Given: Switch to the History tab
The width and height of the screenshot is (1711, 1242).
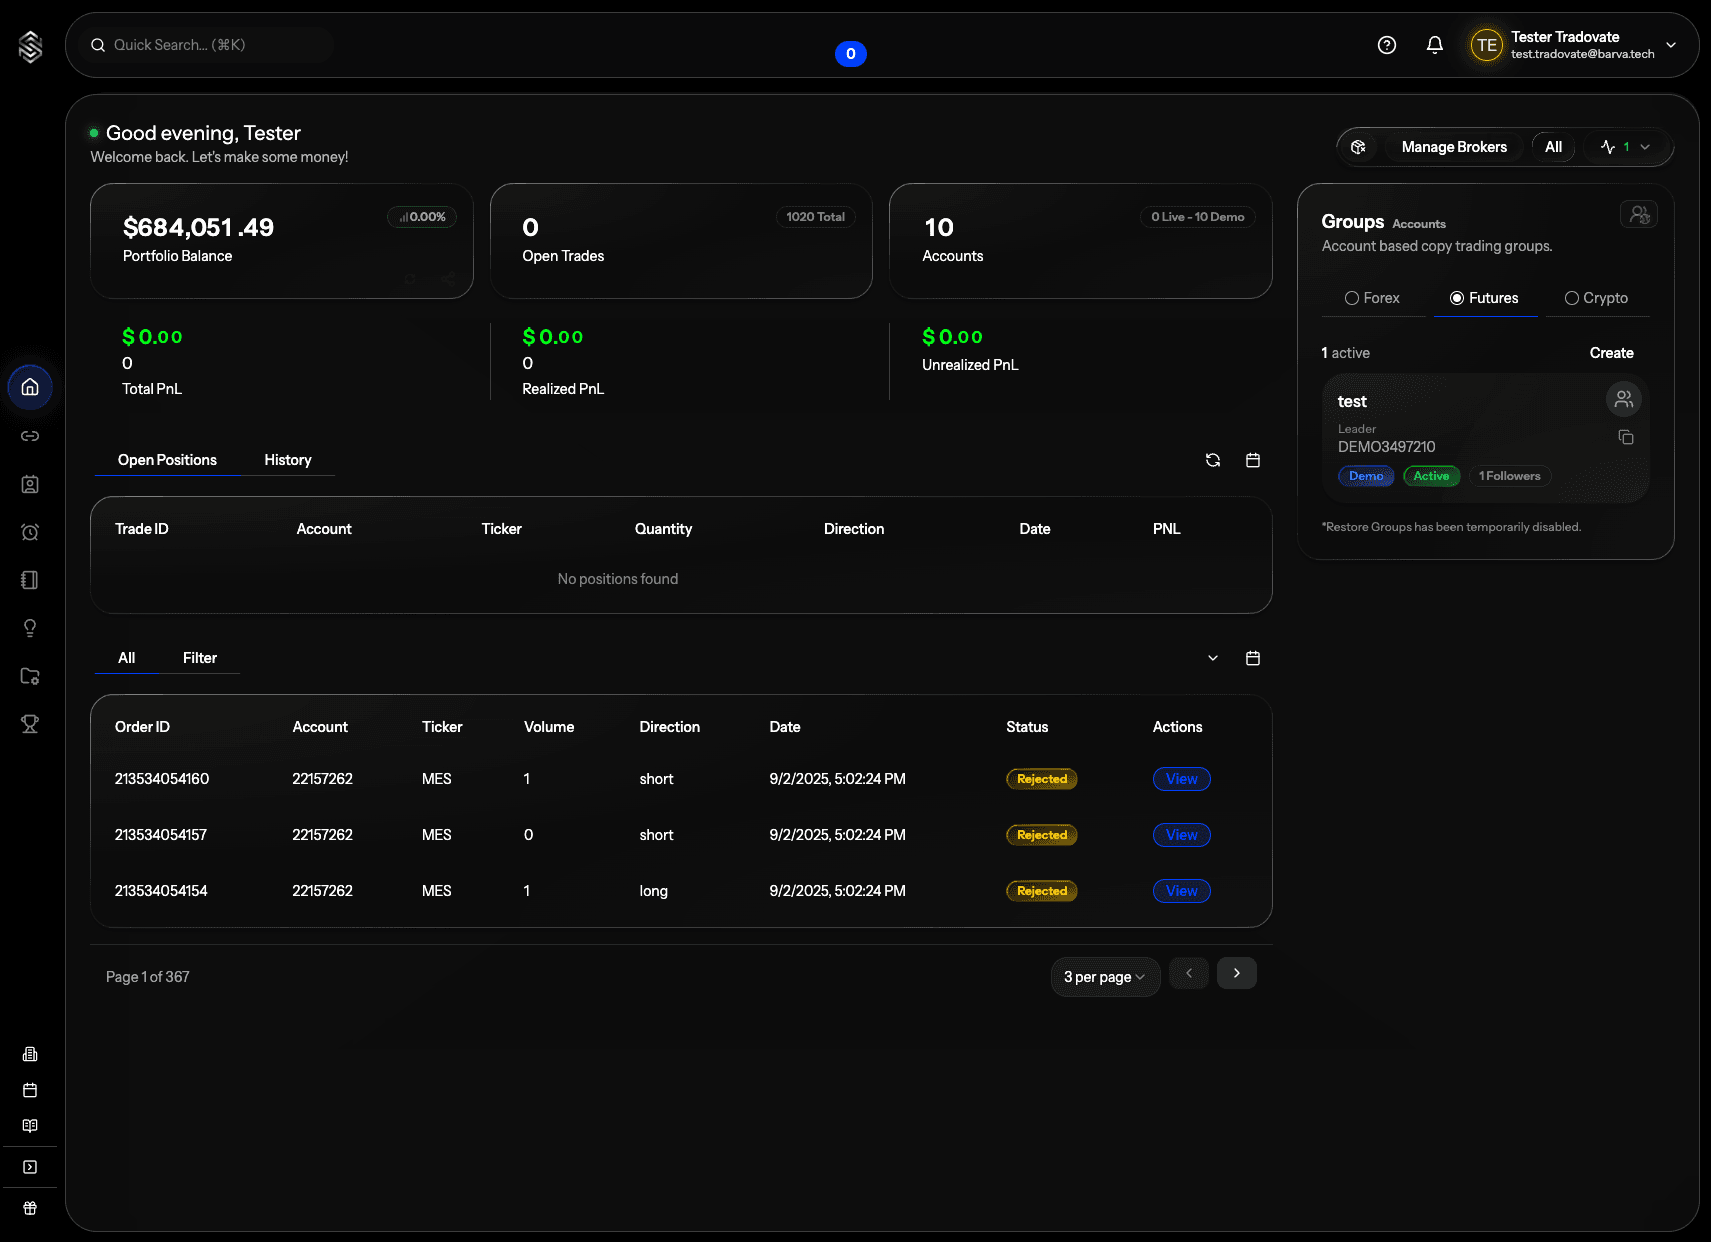Looking at the screenshot, I should click(x=288, y=460).
